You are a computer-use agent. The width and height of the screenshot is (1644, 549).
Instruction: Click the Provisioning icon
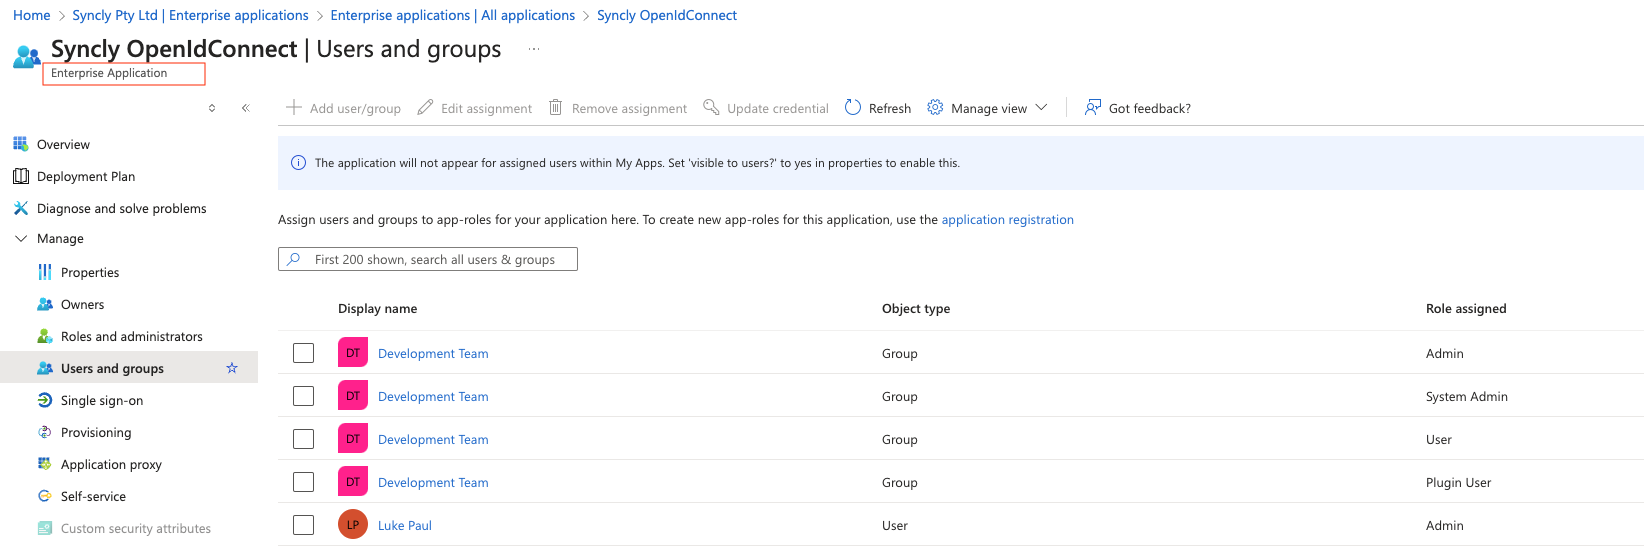[45, 432]
